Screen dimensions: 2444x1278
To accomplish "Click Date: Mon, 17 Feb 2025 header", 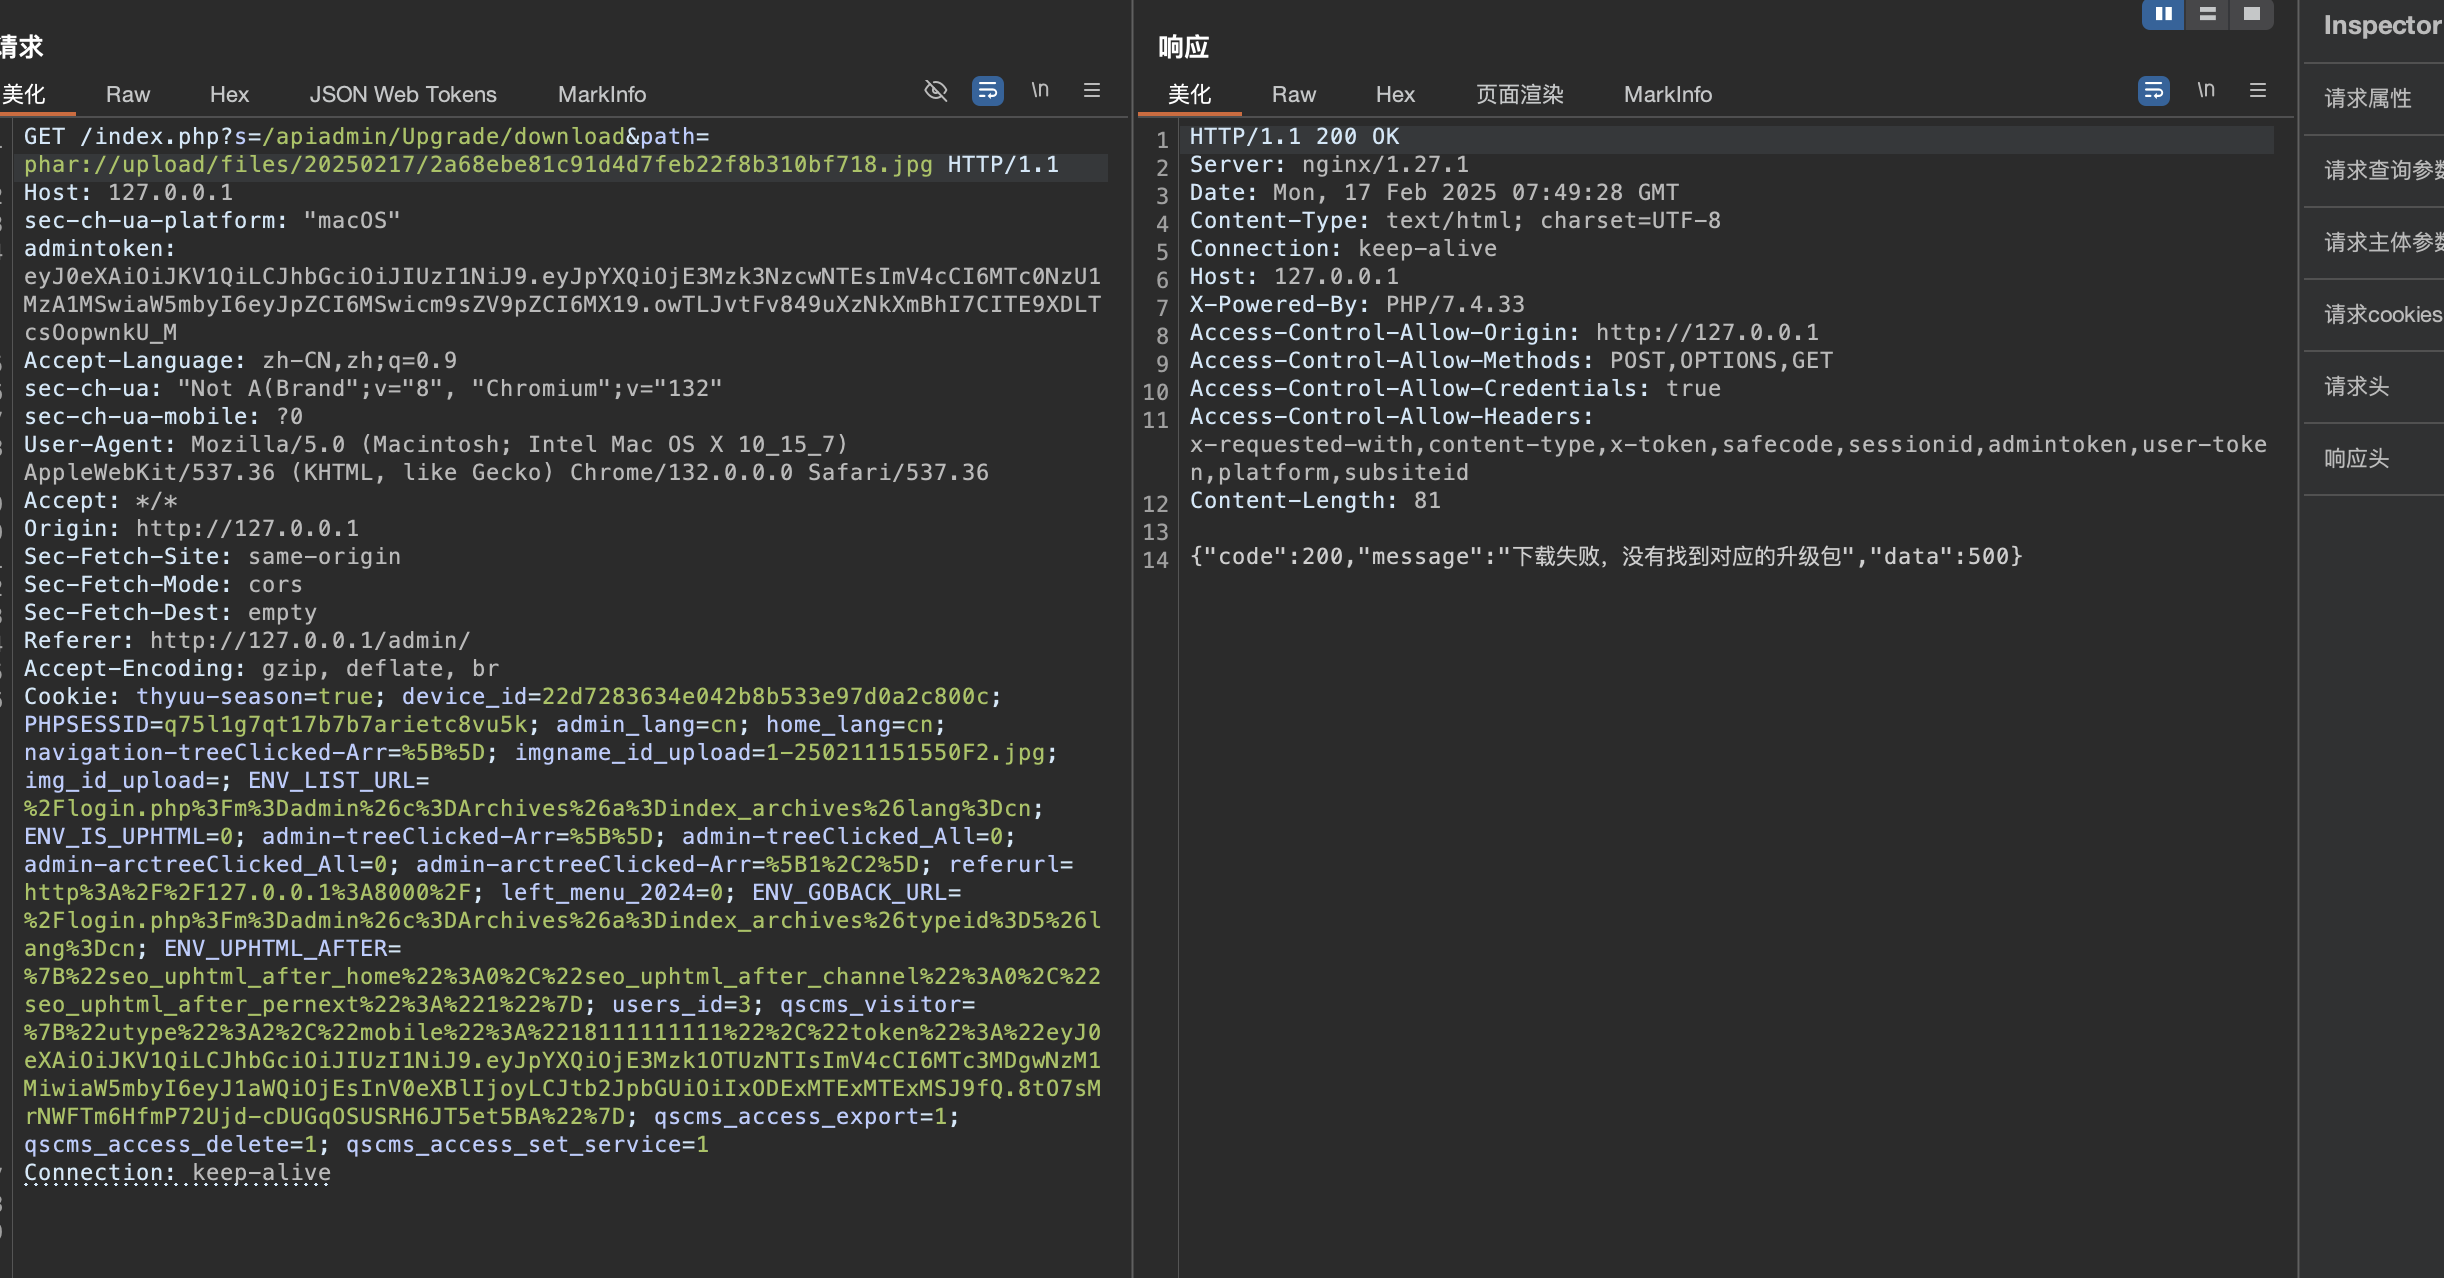I will click(x=1434, y=192).
